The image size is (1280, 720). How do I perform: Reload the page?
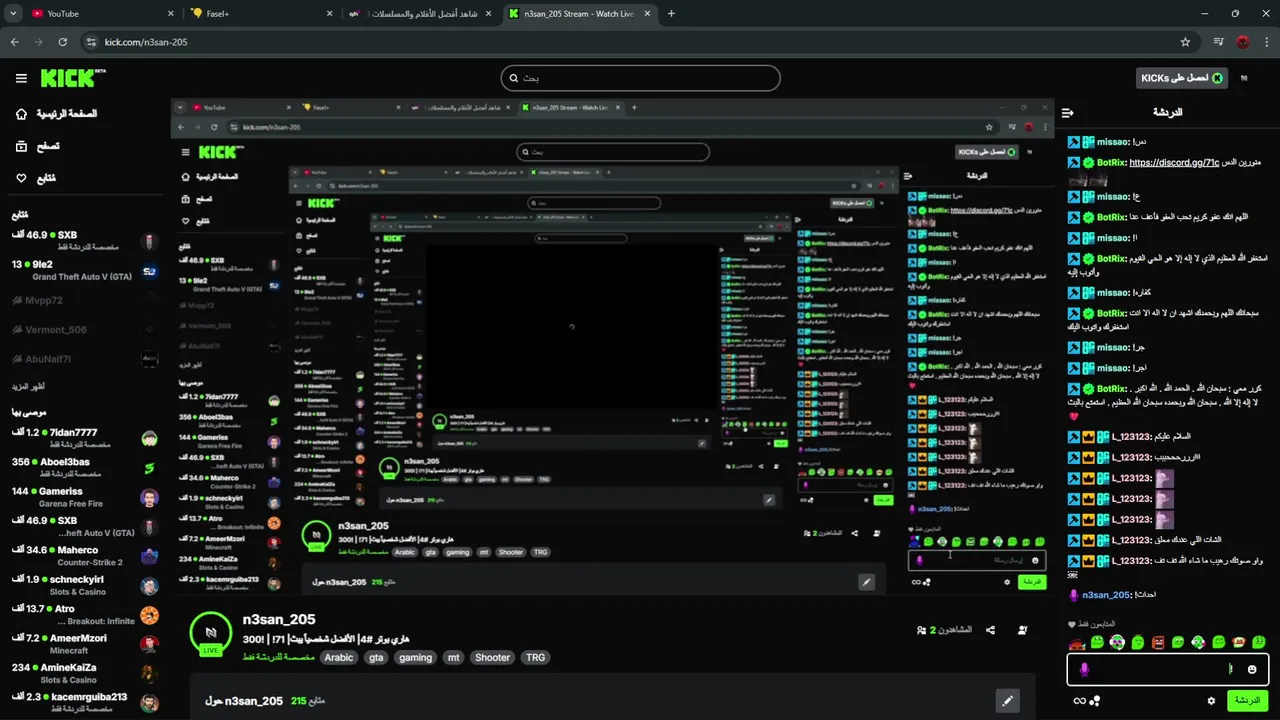point(63,42)
